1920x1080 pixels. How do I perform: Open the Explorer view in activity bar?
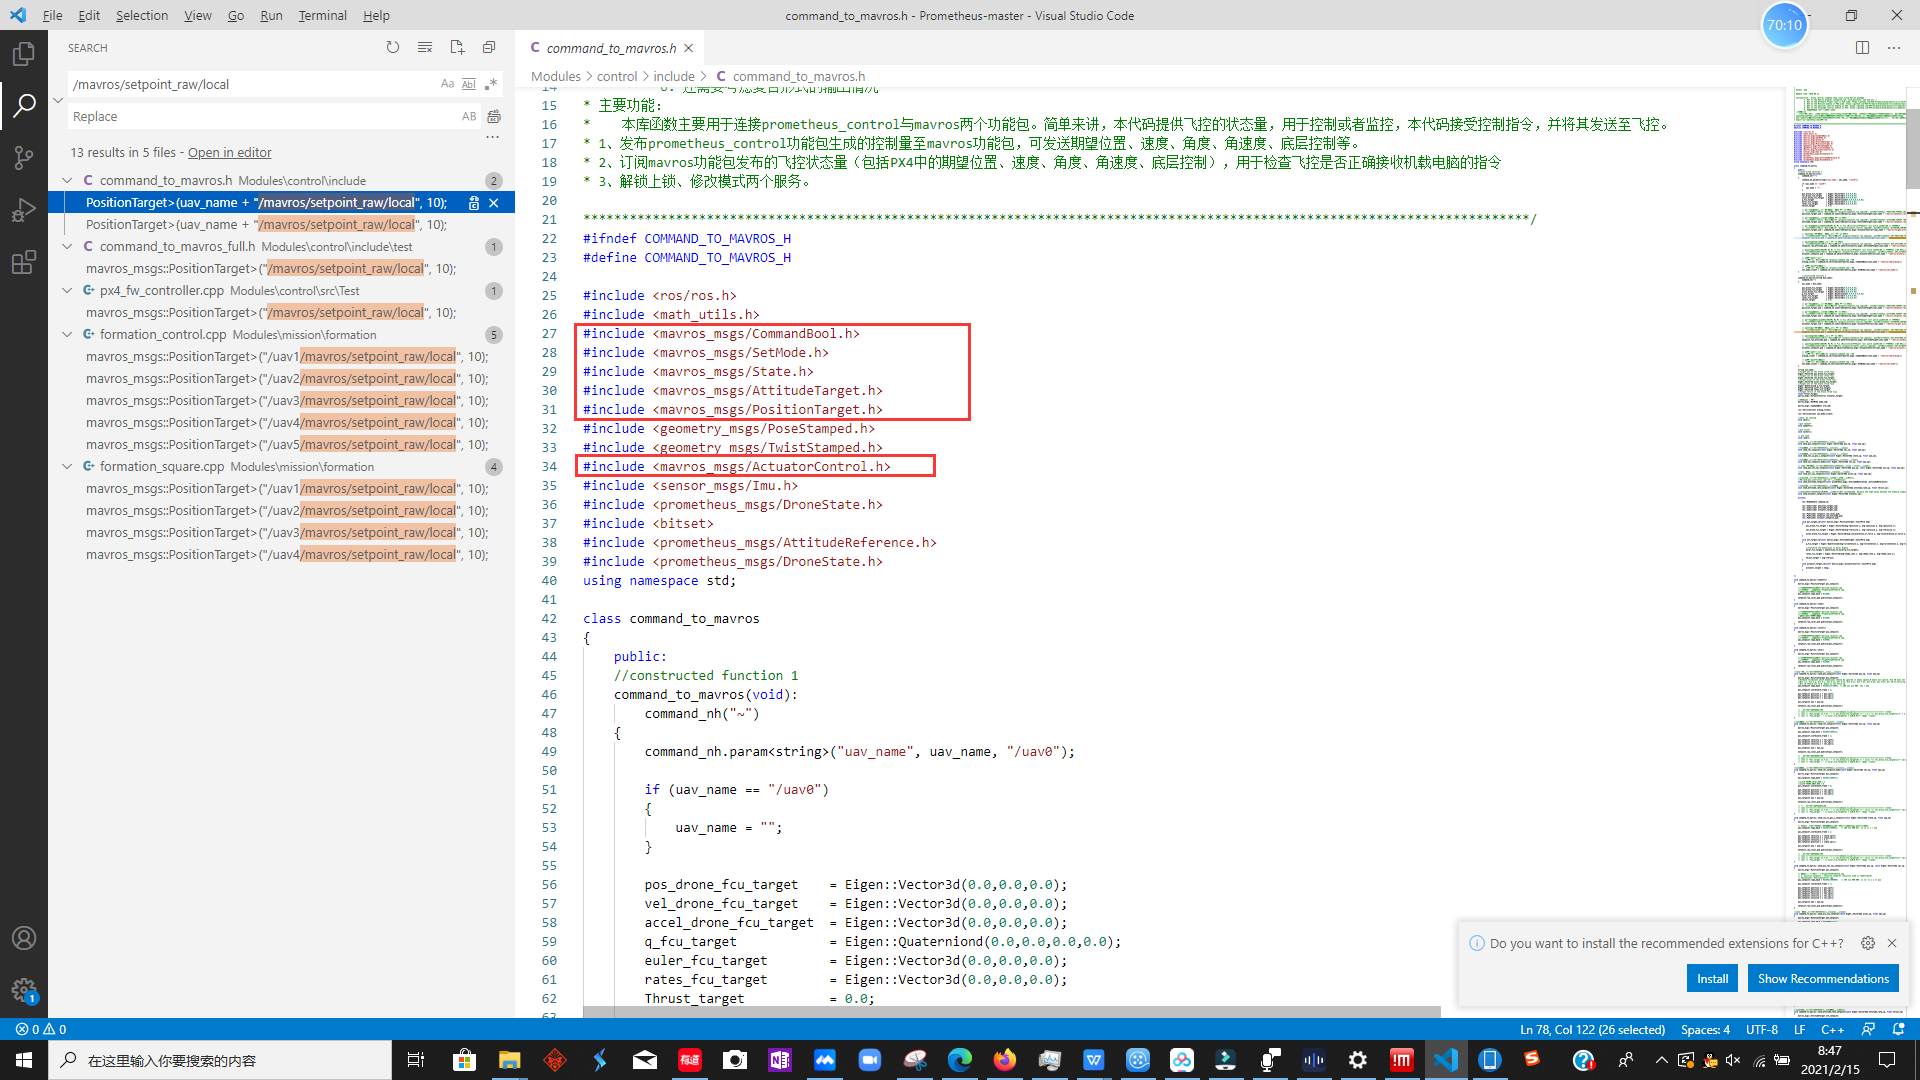(x=23, y=54)
